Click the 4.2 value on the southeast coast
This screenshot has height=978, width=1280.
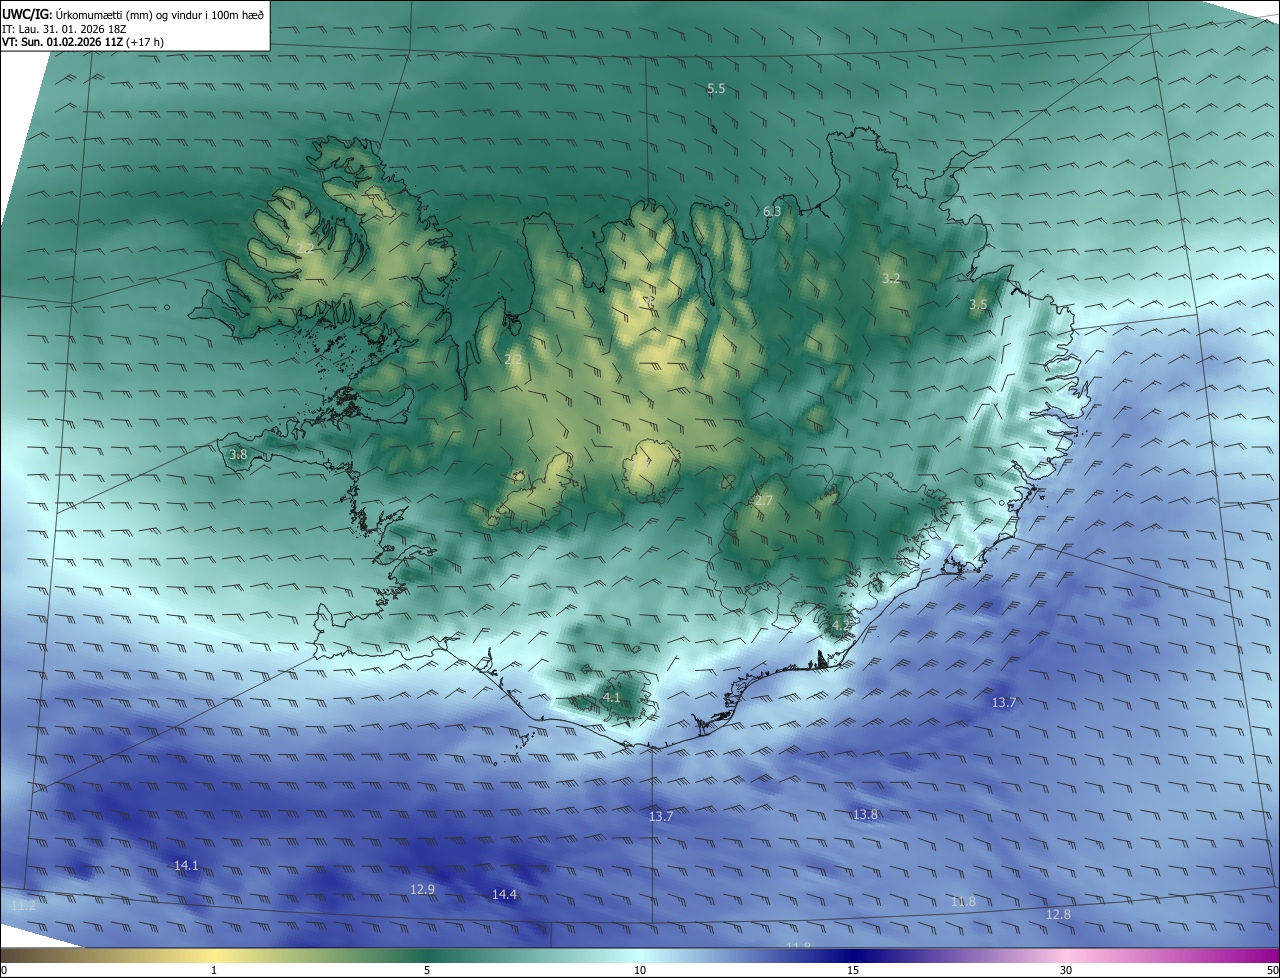[839, 626]
